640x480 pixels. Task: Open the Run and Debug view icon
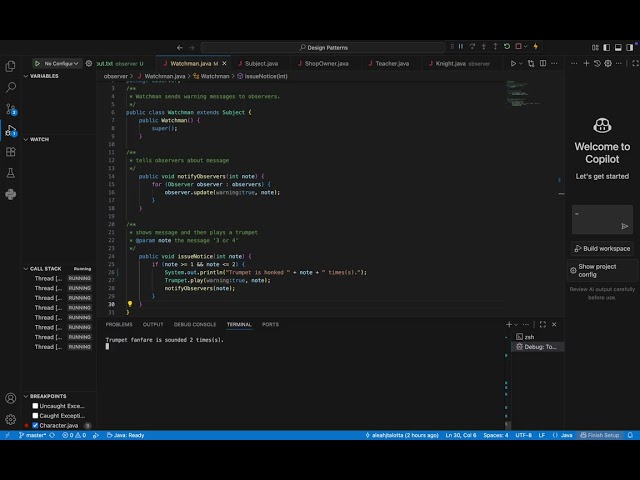11,131
